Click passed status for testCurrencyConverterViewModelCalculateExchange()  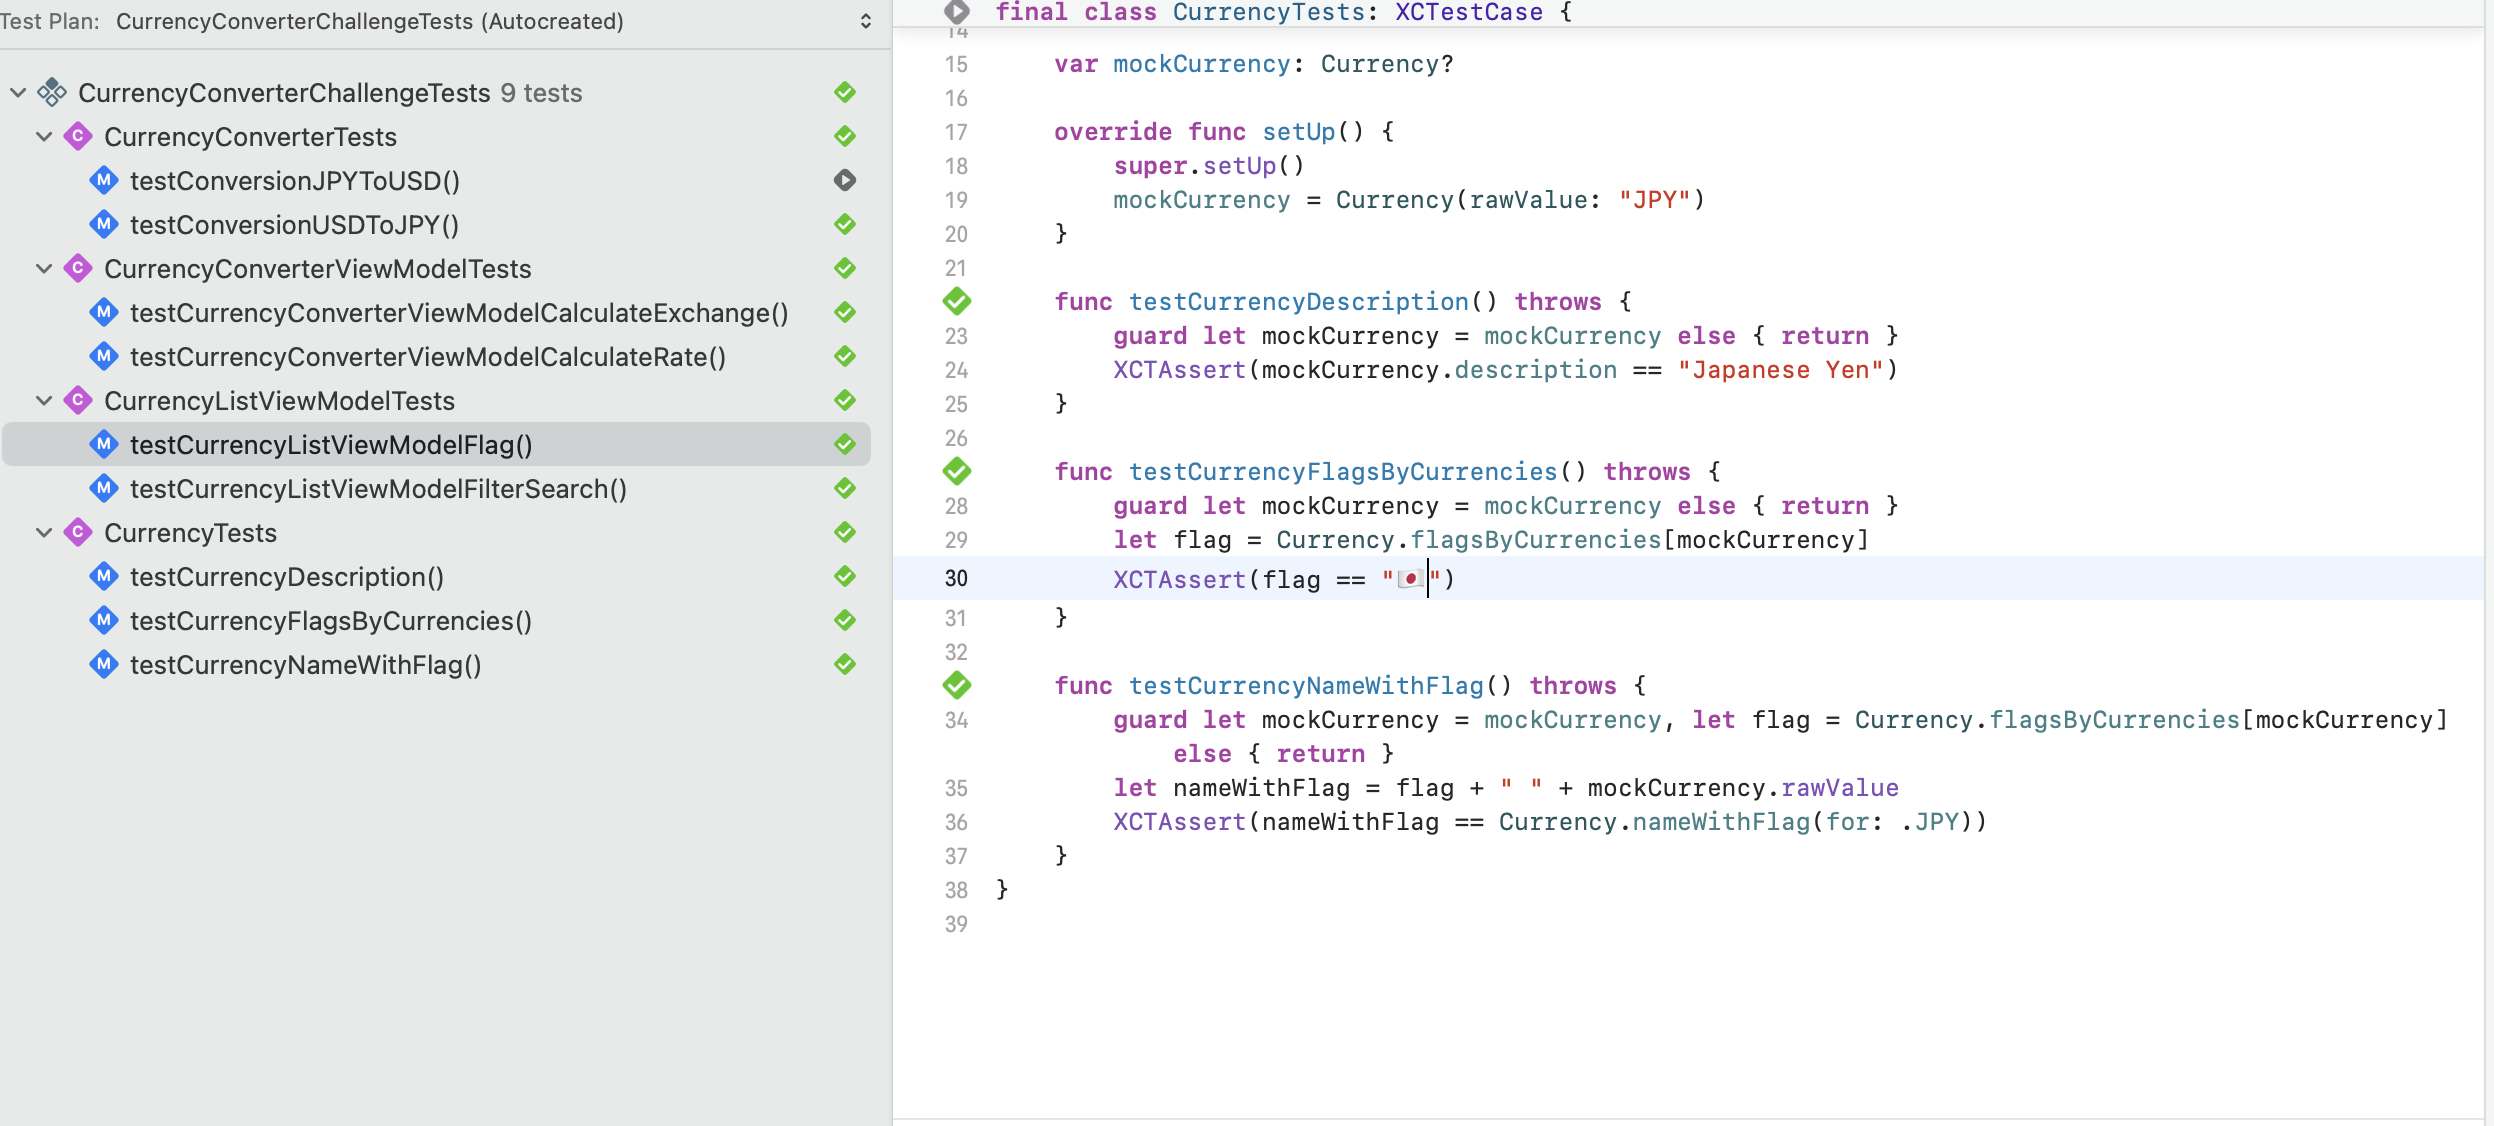845,312
